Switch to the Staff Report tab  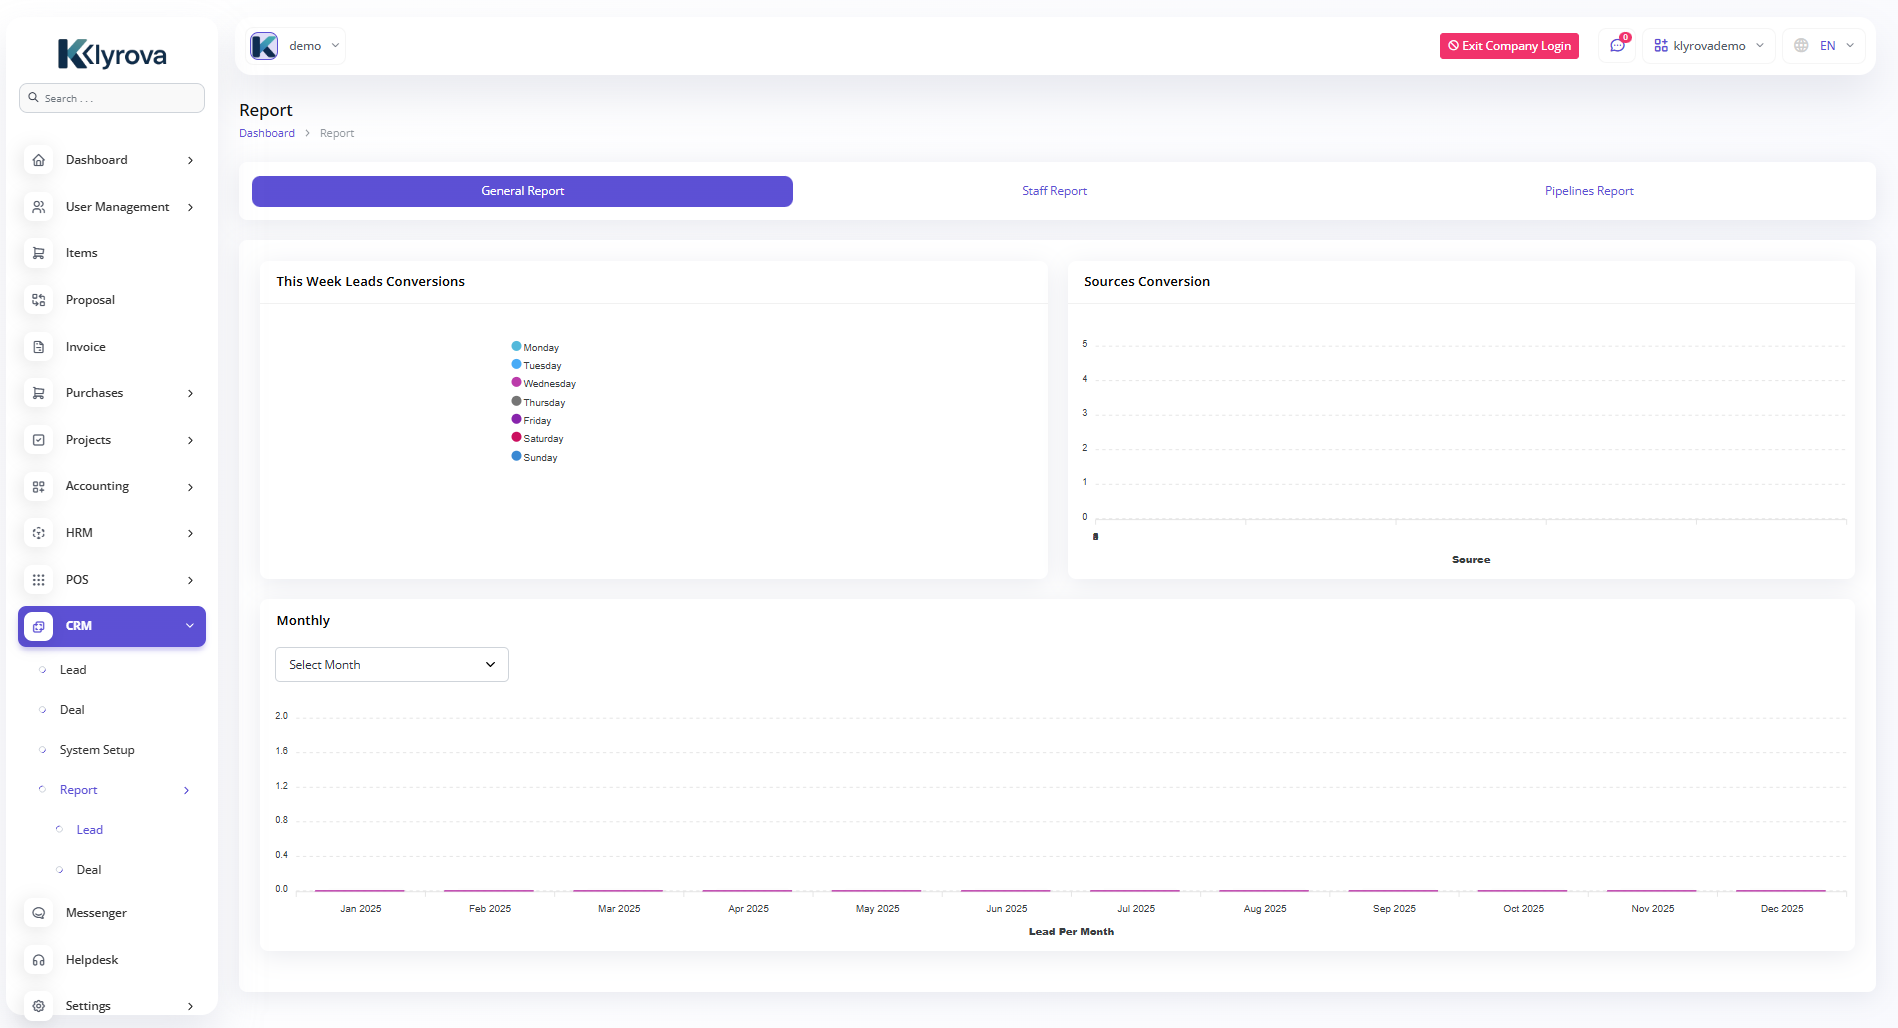[1054, 191]
